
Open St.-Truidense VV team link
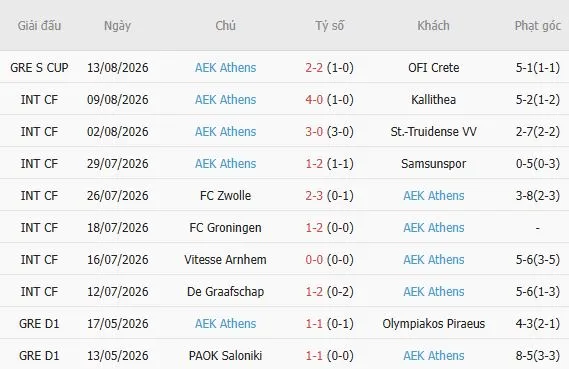pos(434,131)
